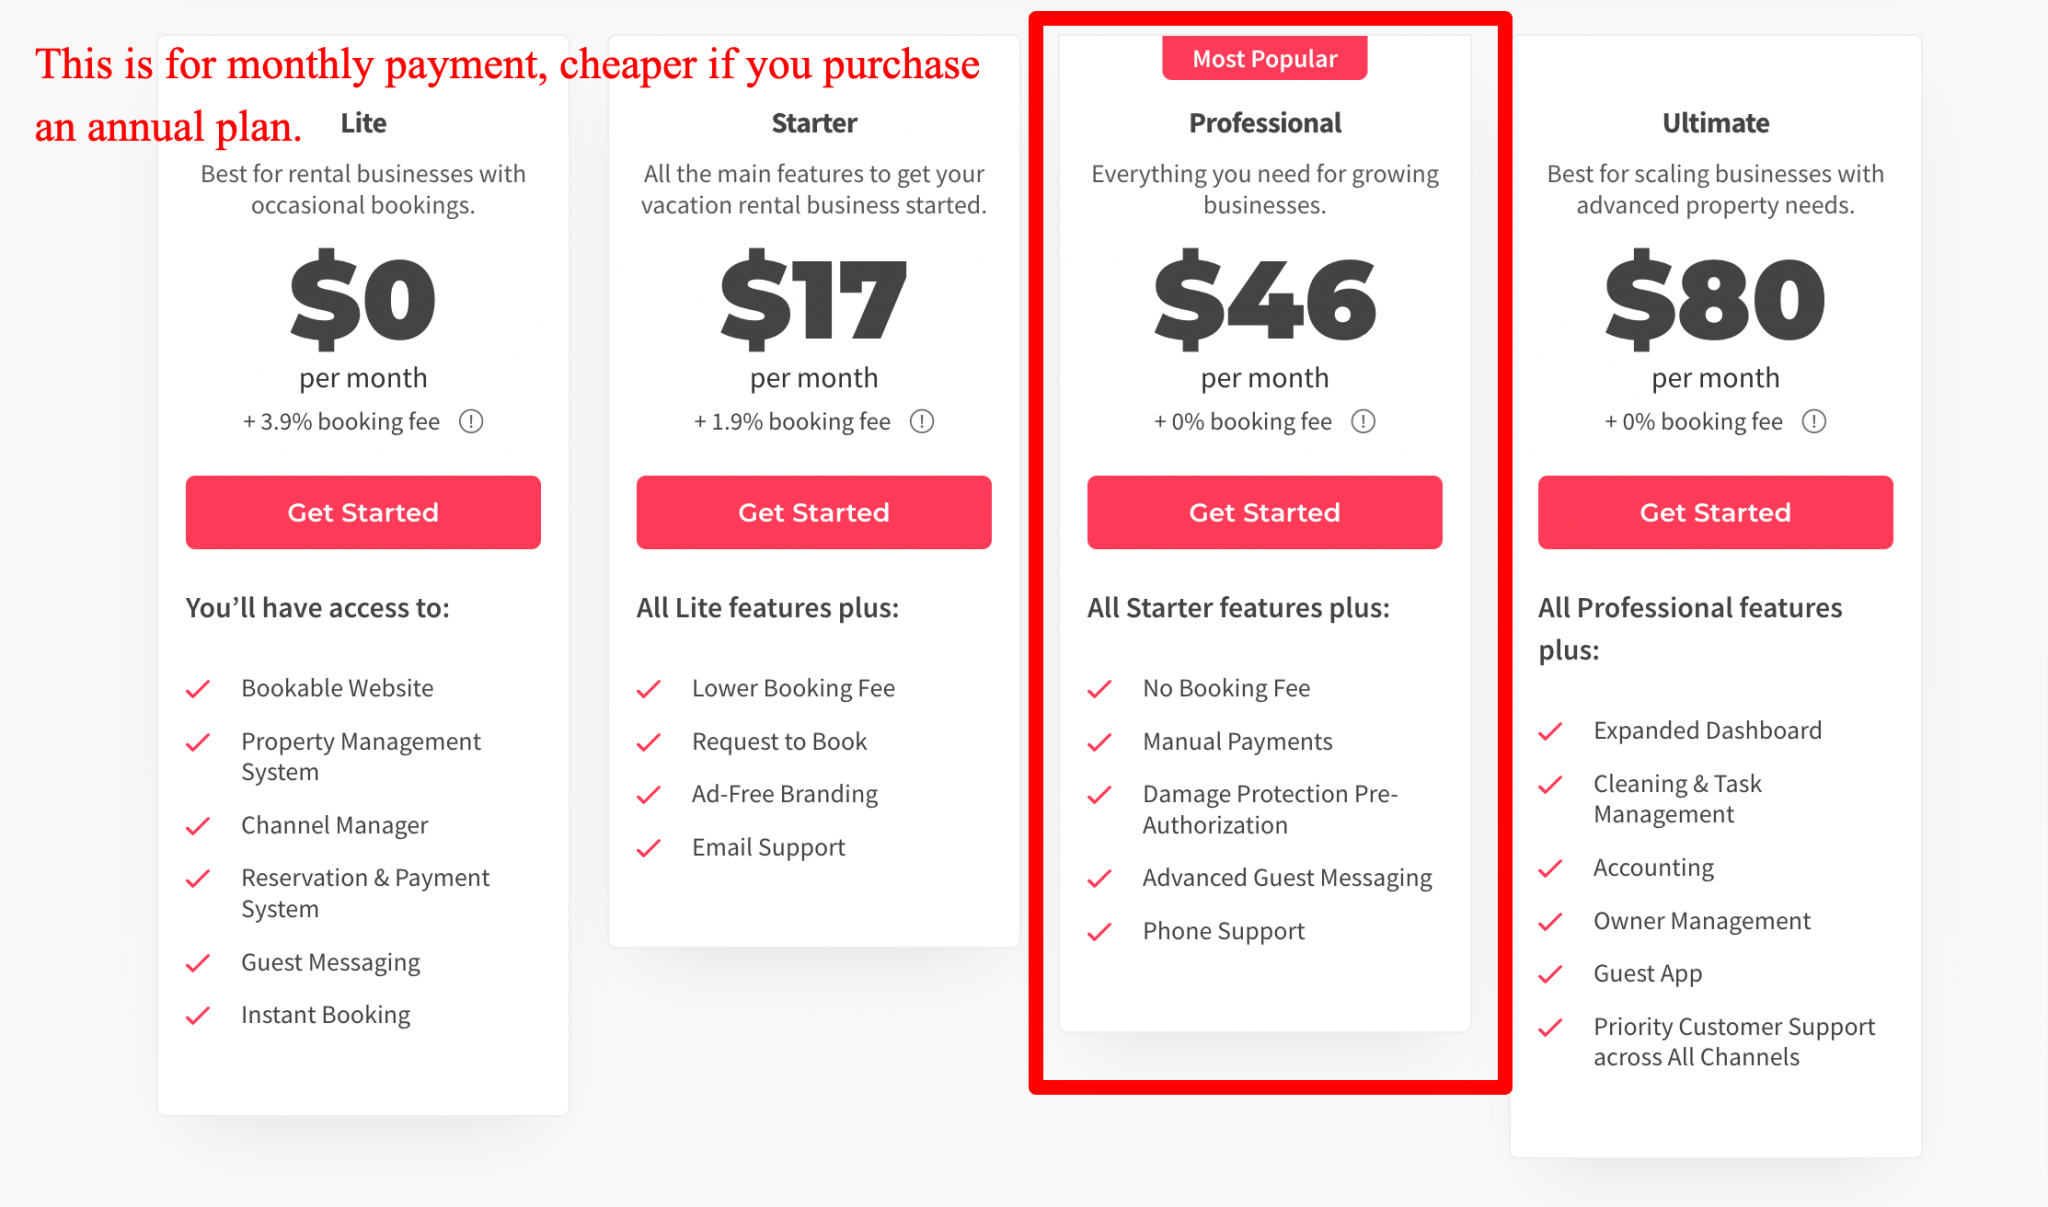Click the checkmark next to Ad-Free Branding
Screen dimensions: 2048x1207
coord(650,795)
